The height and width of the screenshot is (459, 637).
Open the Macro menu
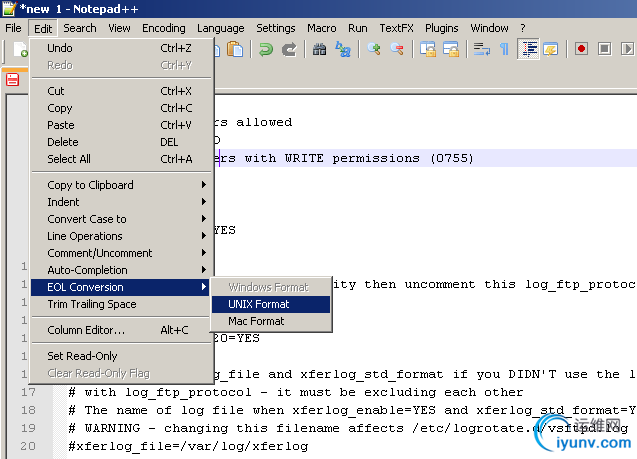(x=322, y=28)
